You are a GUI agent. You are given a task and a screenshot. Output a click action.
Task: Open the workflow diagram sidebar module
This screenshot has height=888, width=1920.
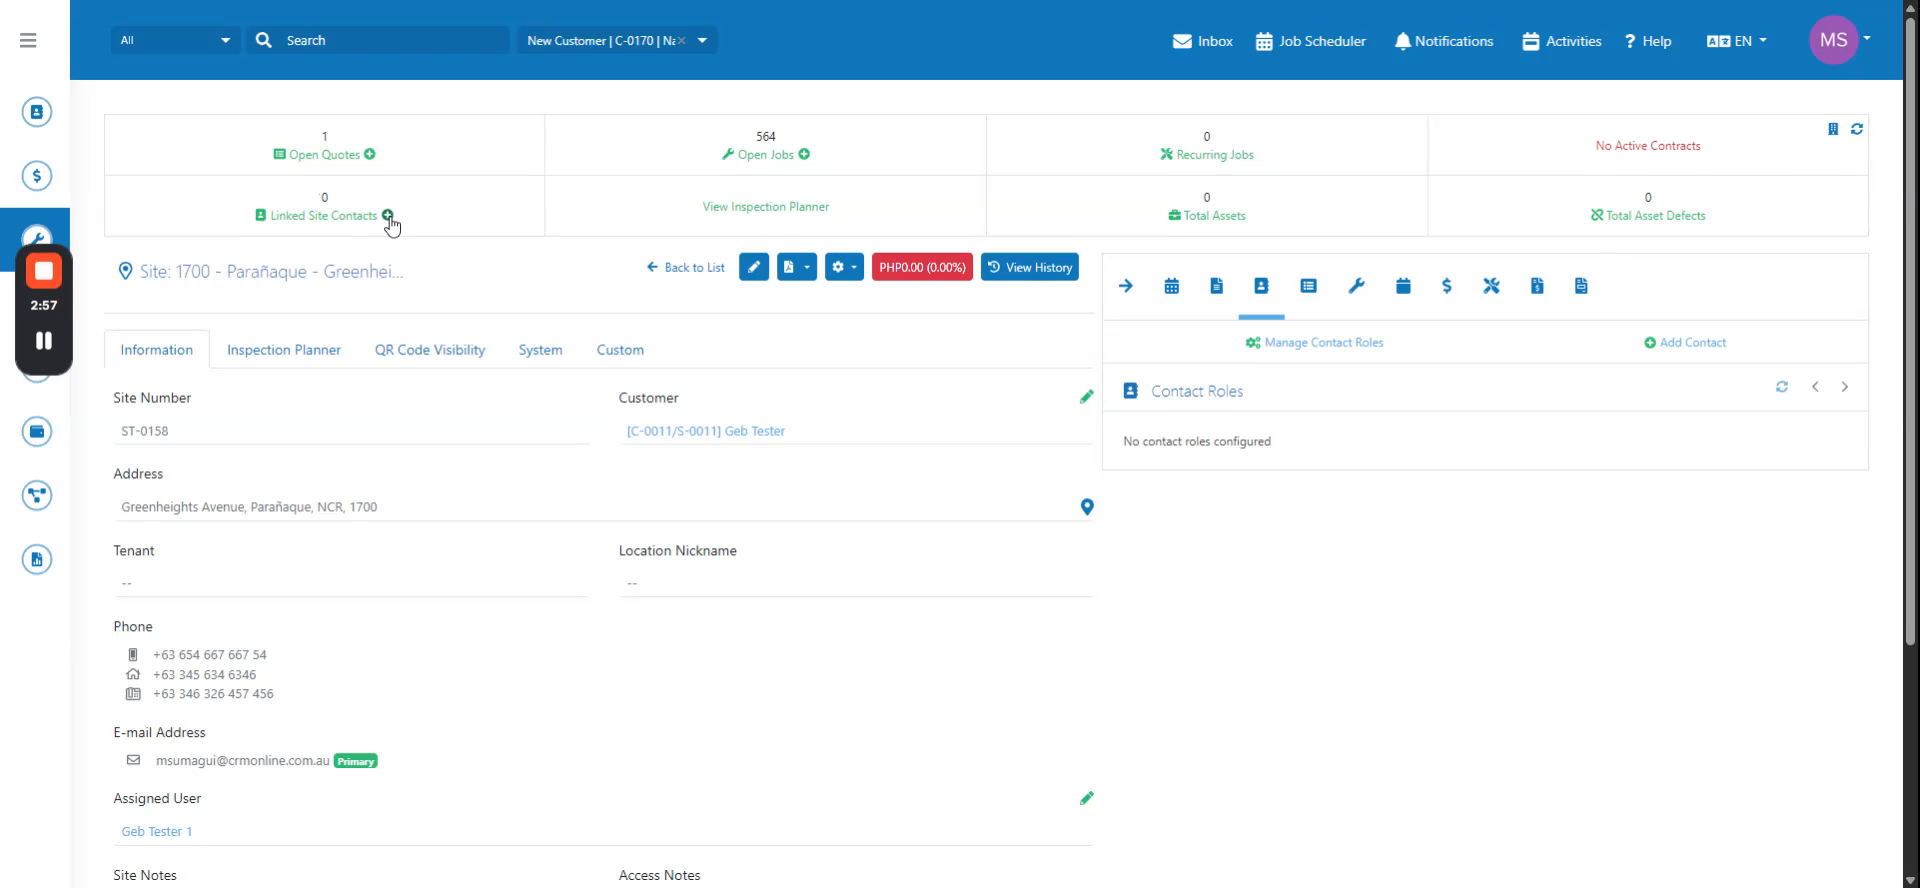37,496
